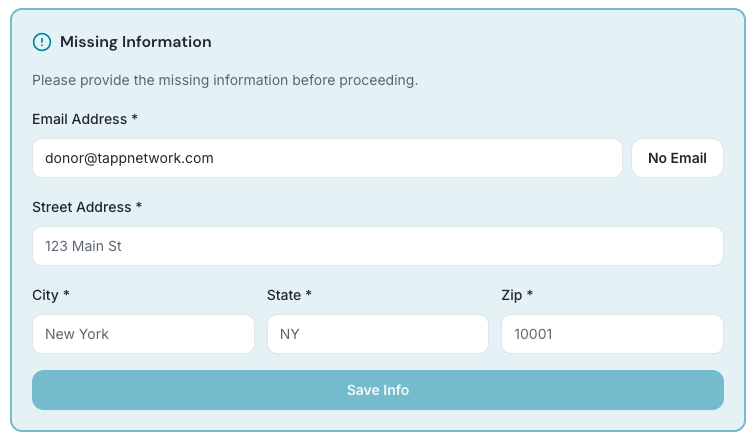Submit the form with Save Info
Viewport: 754px width, 442px height.
click(377, 390)
